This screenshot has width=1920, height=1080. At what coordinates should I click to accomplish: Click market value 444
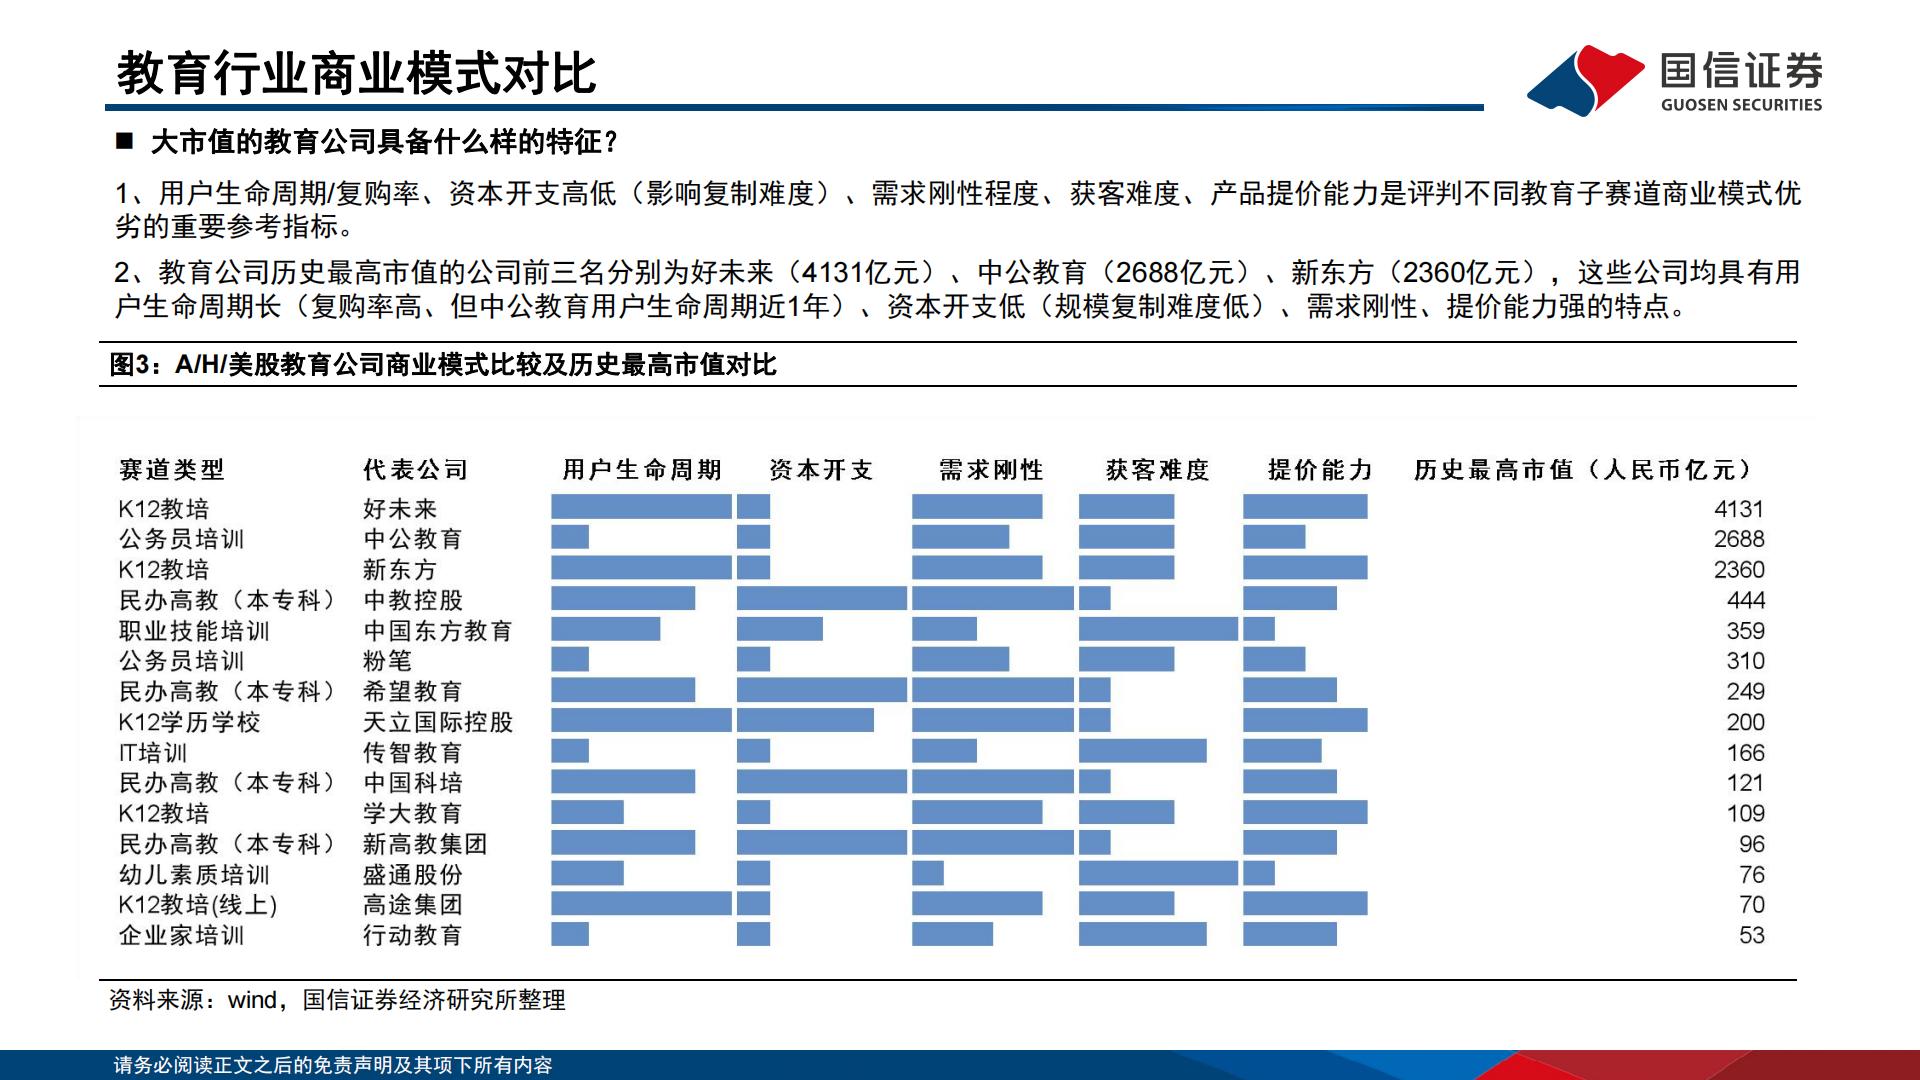pos(1746,600)
